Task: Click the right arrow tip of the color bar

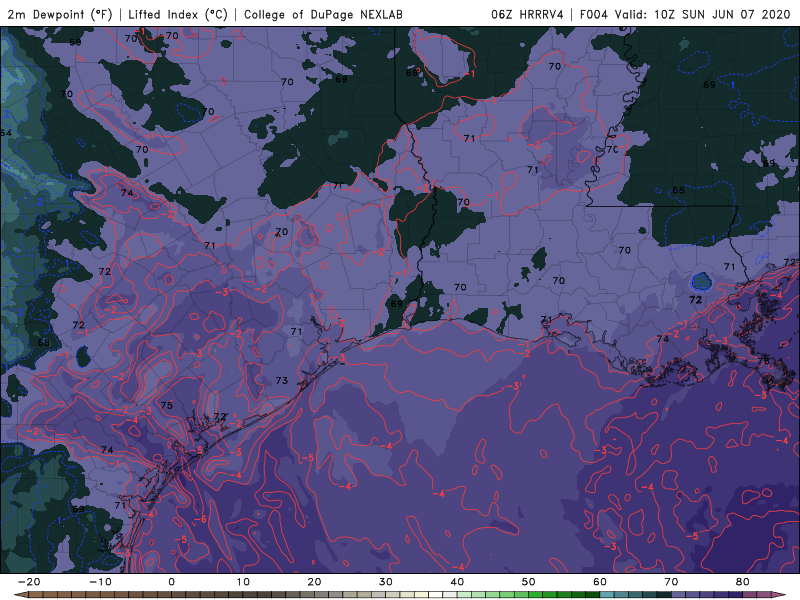Action: pos(781,595)
